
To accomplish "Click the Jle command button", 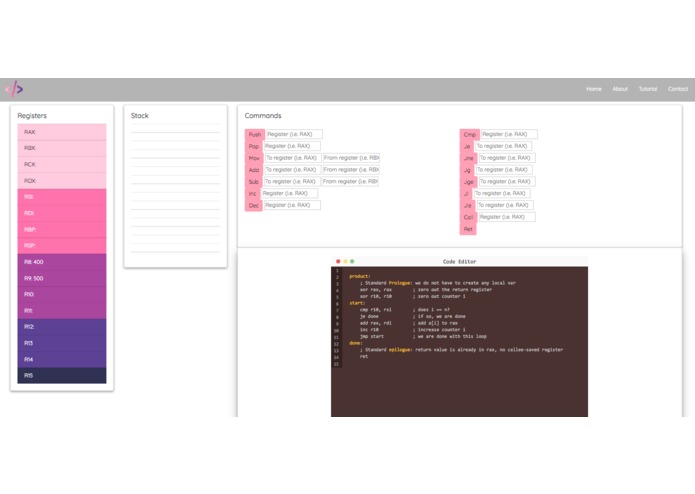I will coord(468,206).
